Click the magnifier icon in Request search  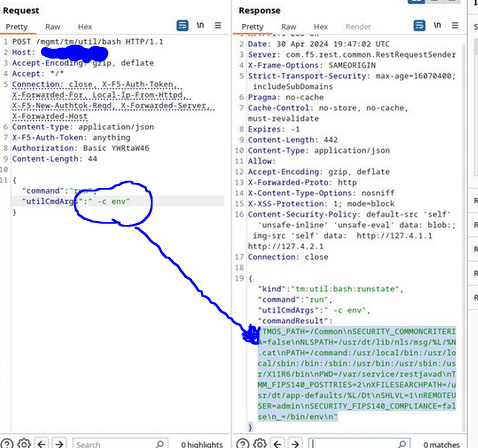160,444
